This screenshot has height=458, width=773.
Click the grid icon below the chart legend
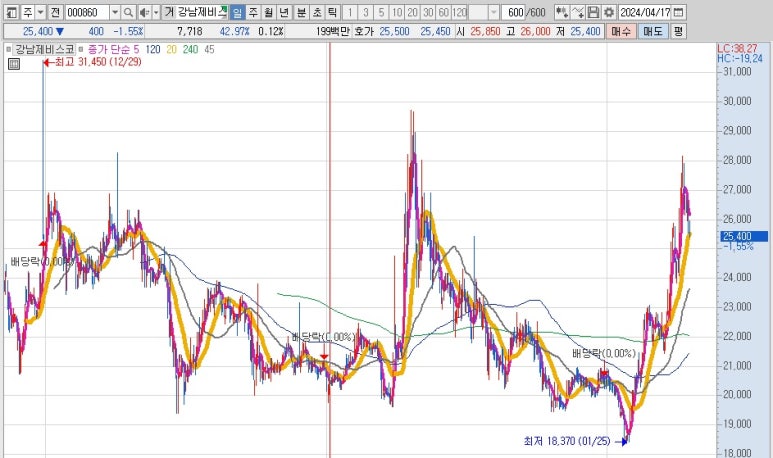(14, 64)
